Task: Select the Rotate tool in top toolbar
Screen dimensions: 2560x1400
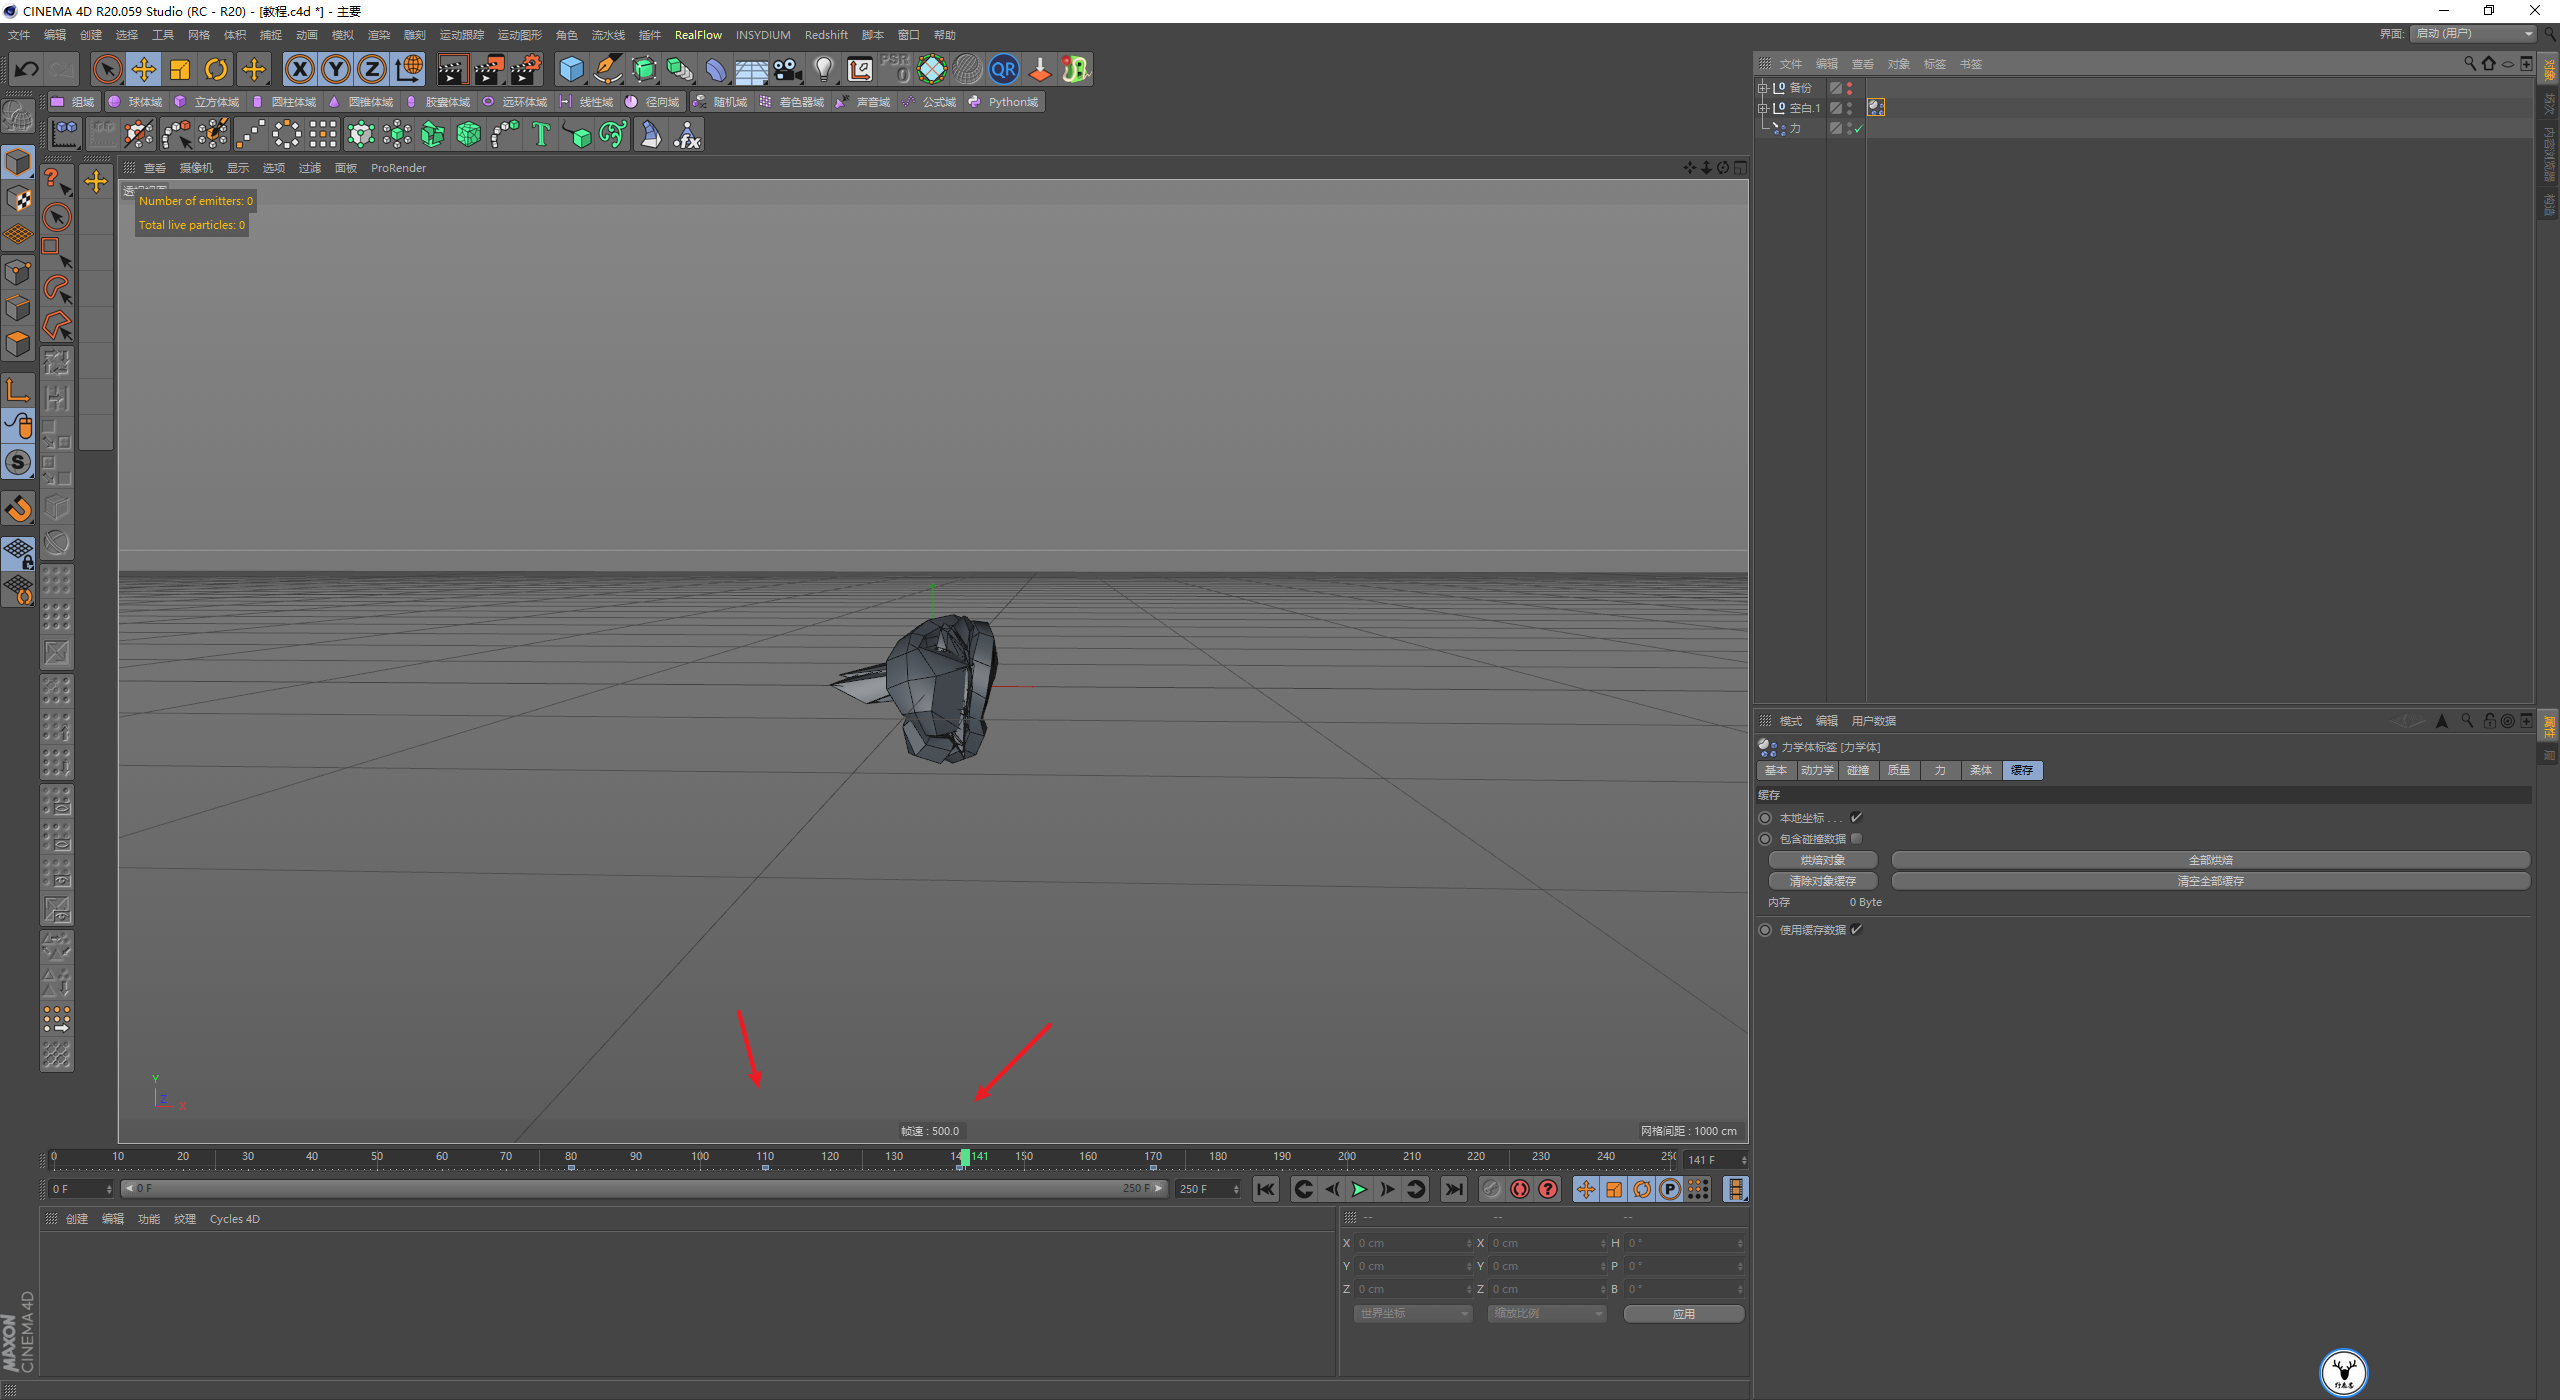Action: [216, 69]
